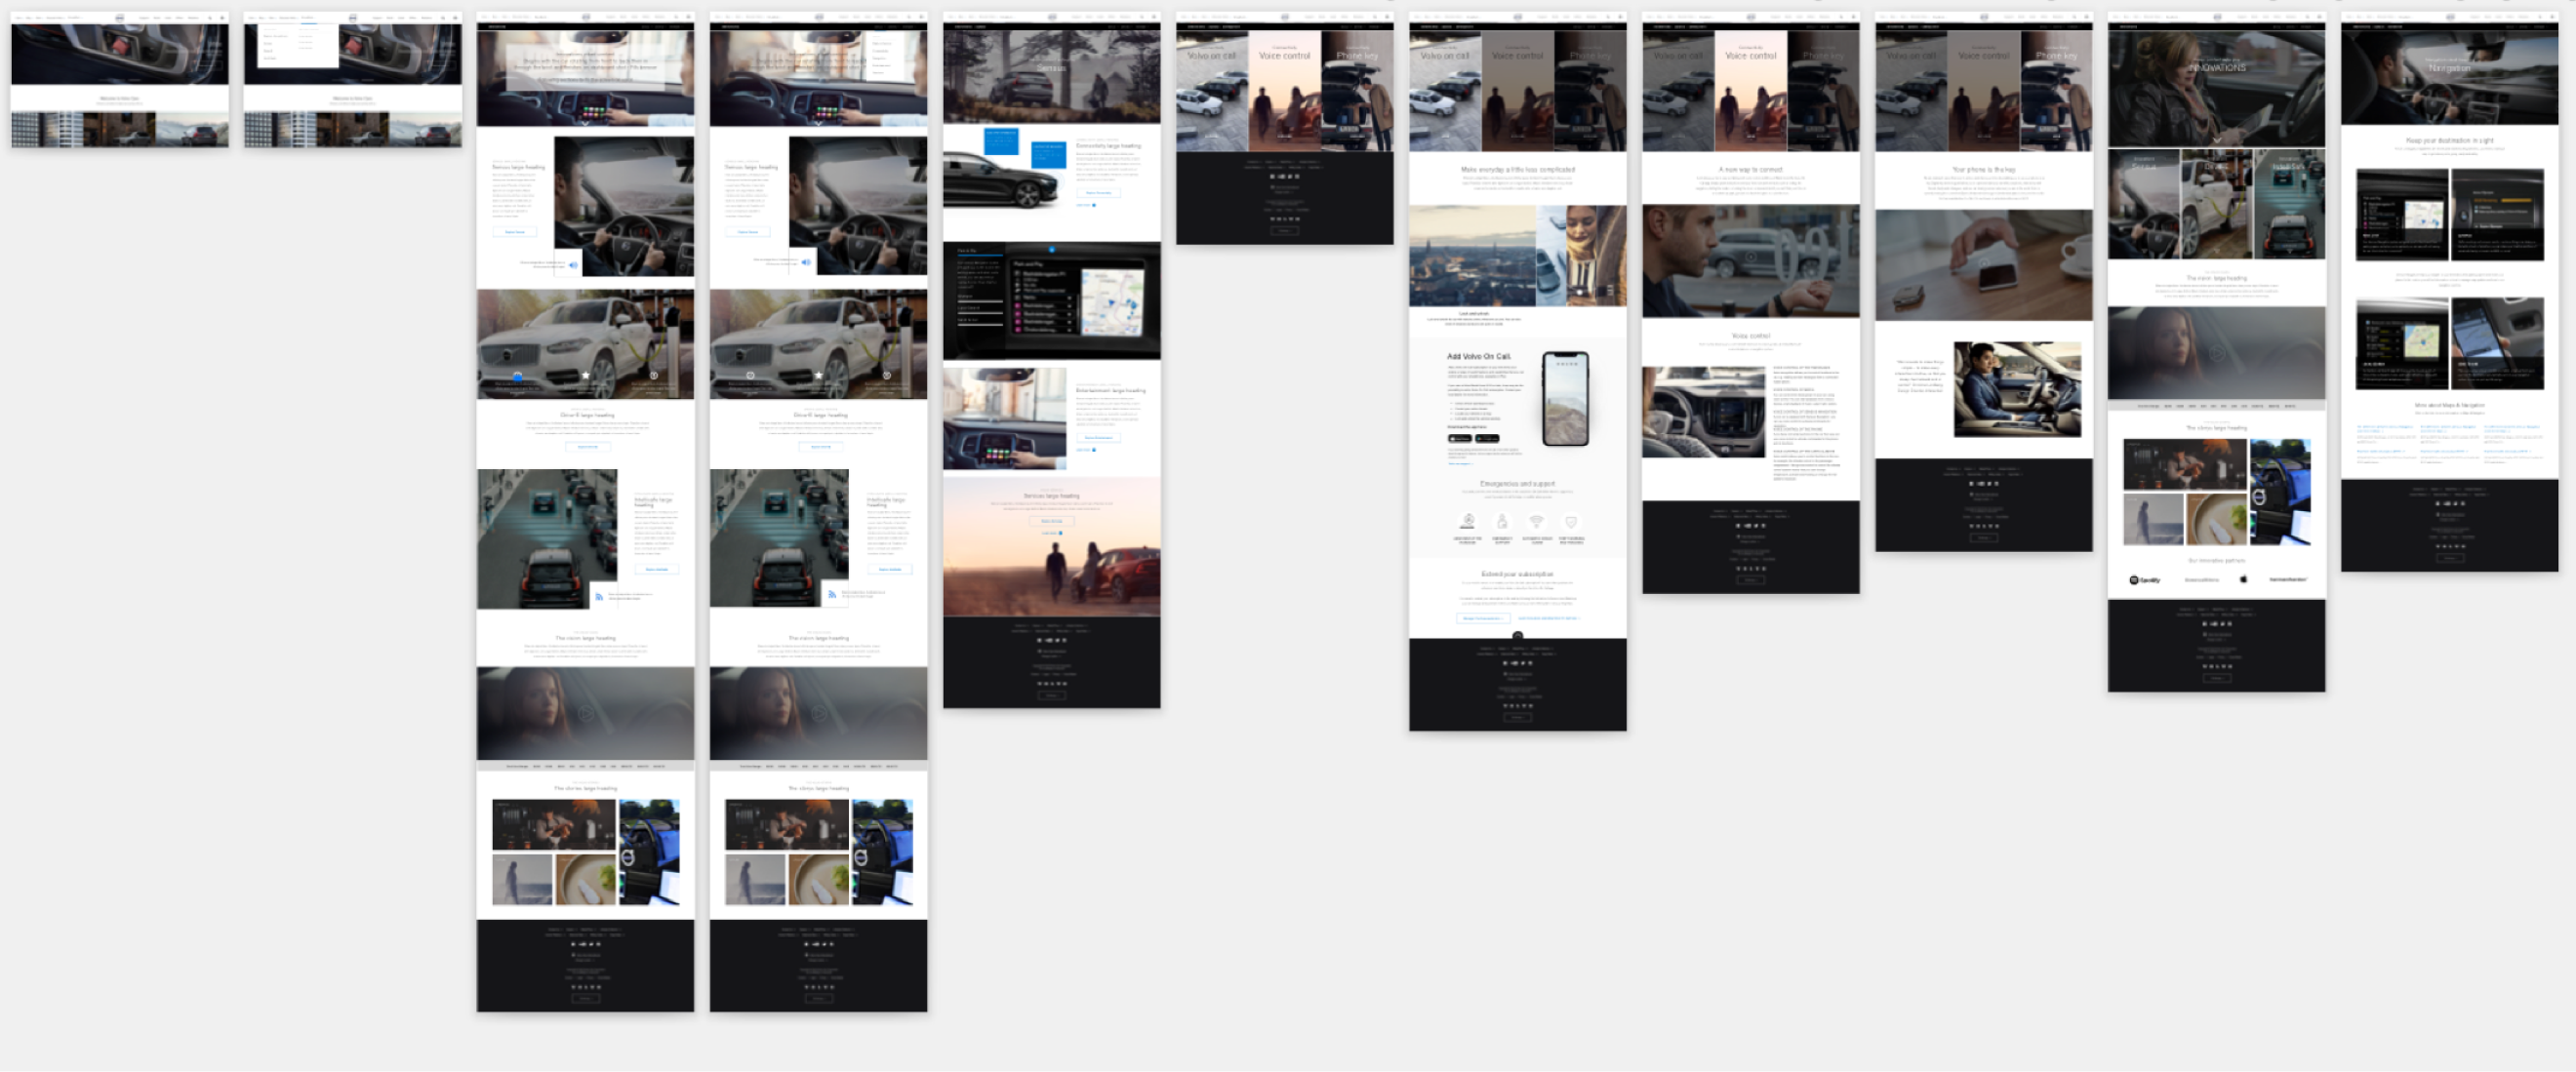Select the INNOVATIONS hero title
This screenshot has width=2576, height=1072.
pos(2217,68)
